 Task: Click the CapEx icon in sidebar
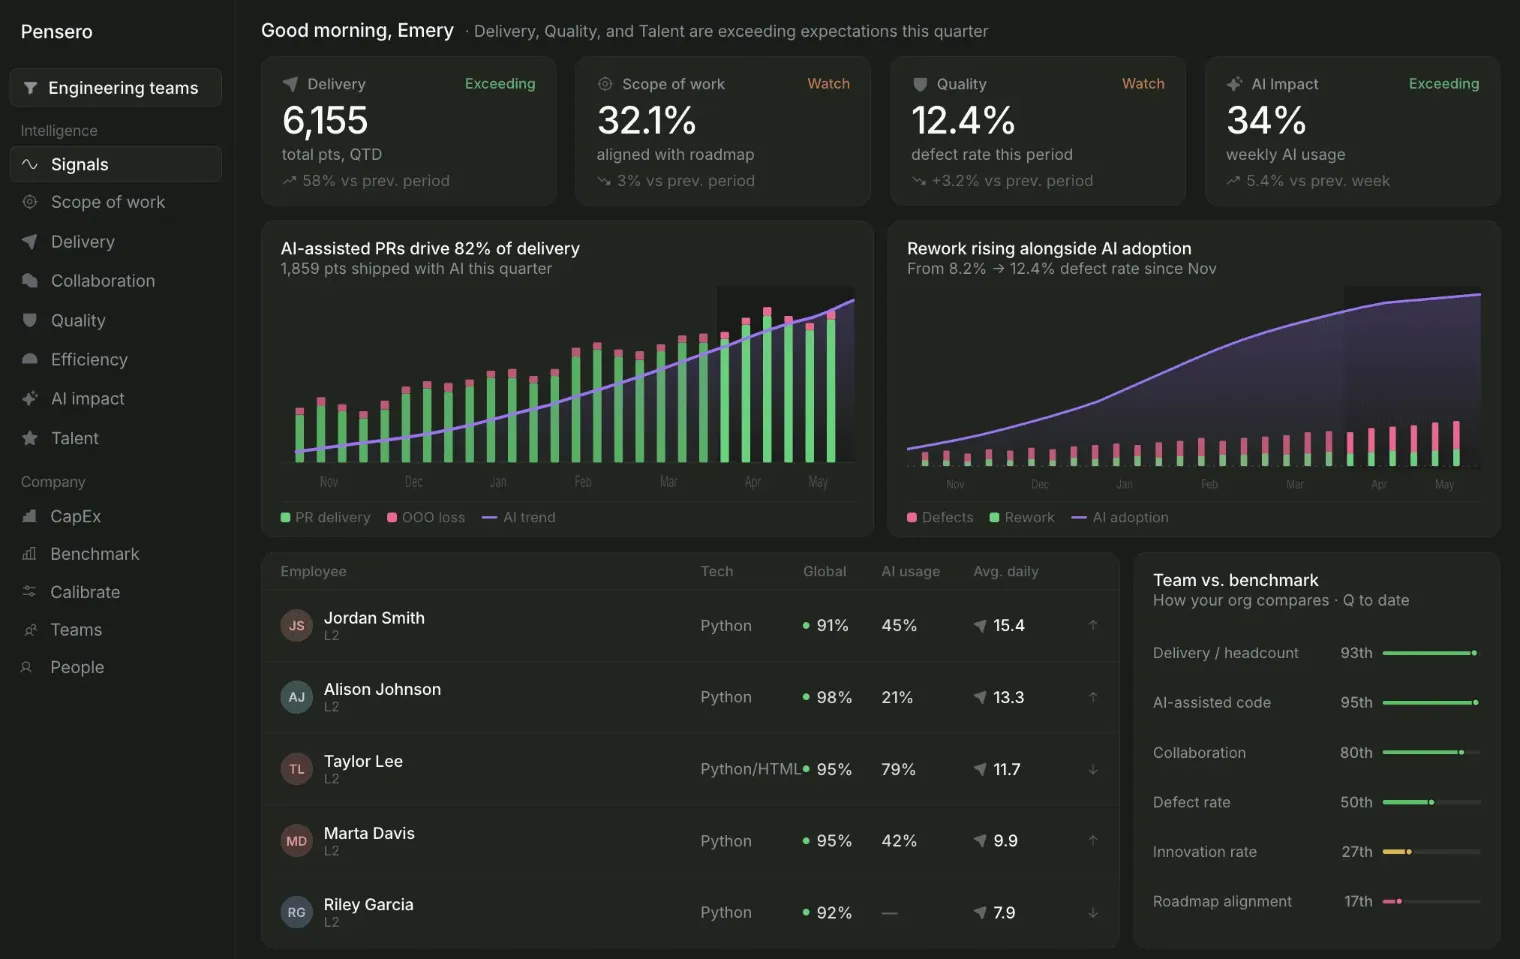click(x=29, y=517)
